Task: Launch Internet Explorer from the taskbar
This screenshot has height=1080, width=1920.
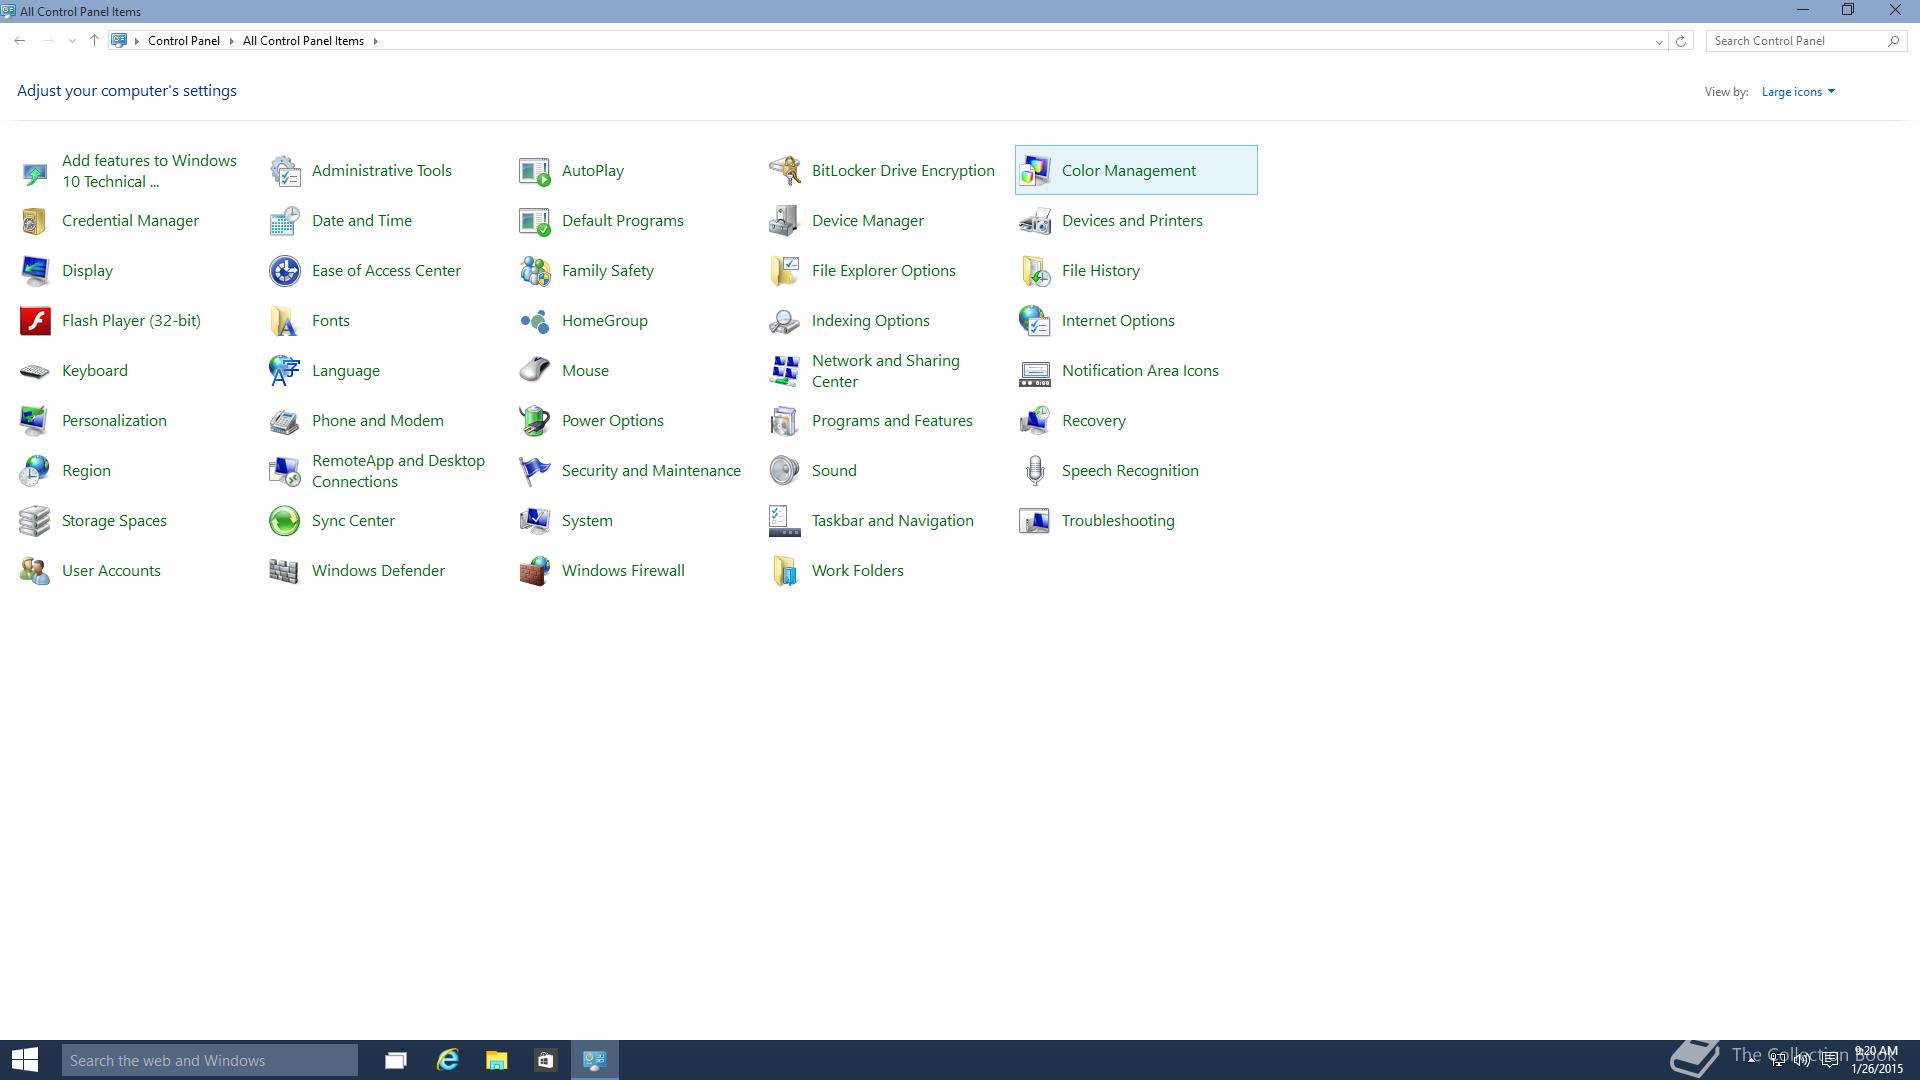Action: click(447, 1060)
